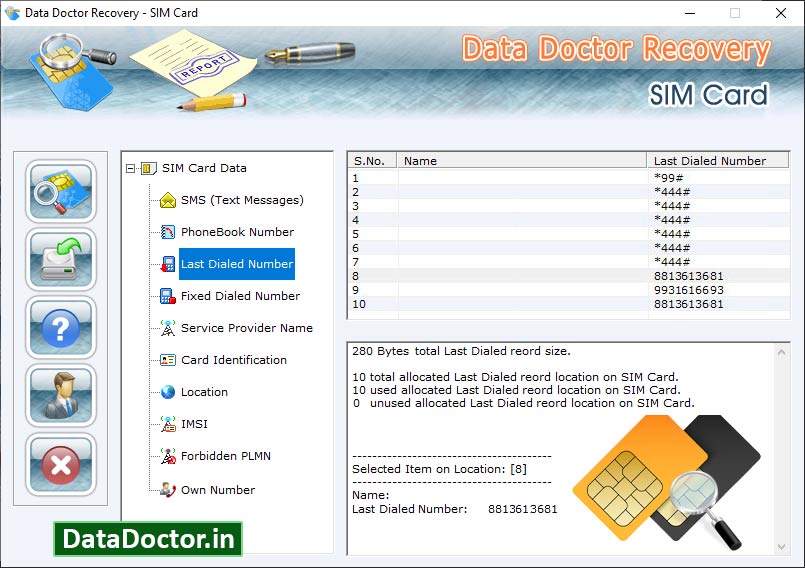Open Fixed Dialed Number entry

point(240,296)
